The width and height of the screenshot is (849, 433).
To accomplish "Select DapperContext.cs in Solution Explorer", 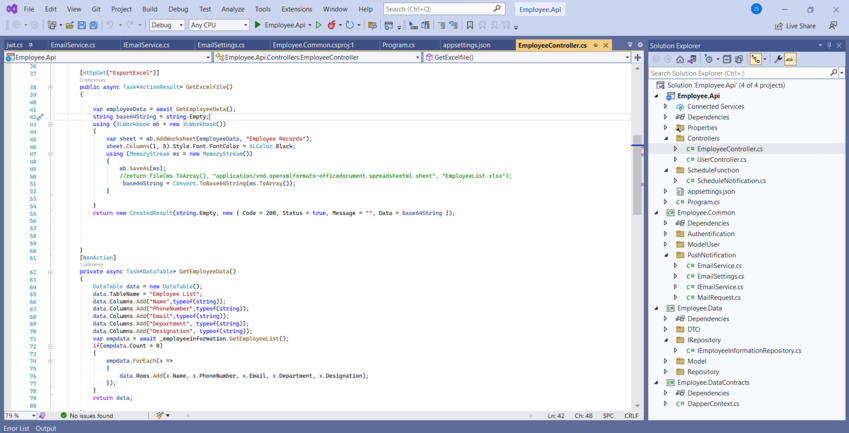I will (713, 404).
